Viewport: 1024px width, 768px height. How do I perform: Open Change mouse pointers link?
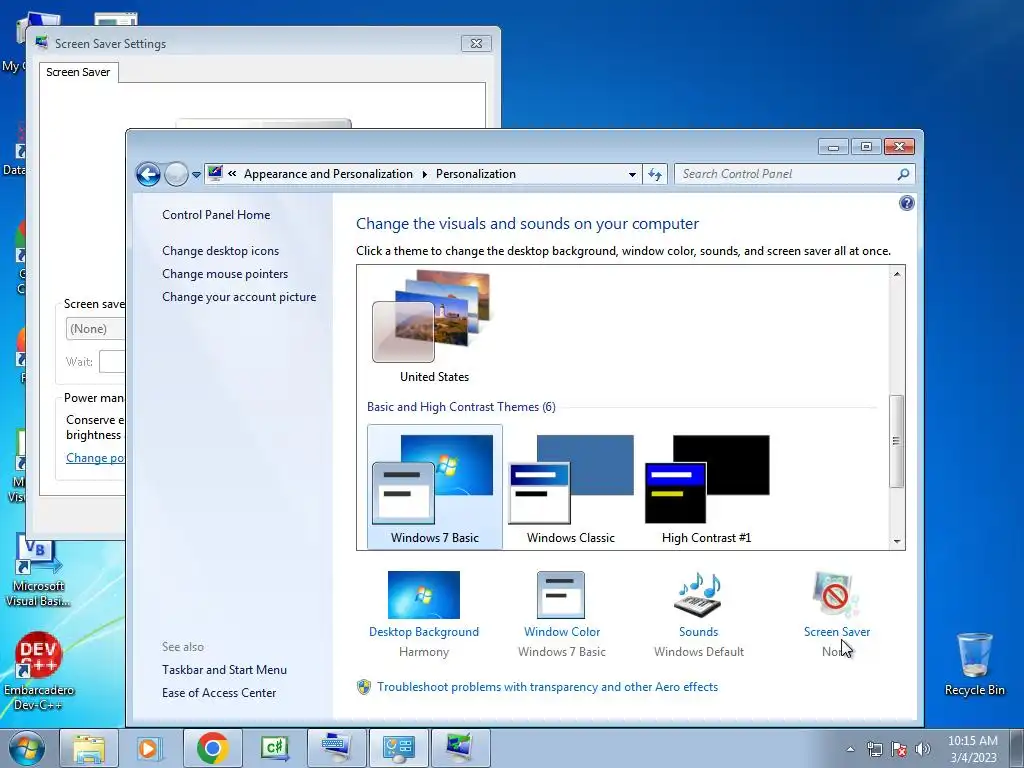point(225,274)
